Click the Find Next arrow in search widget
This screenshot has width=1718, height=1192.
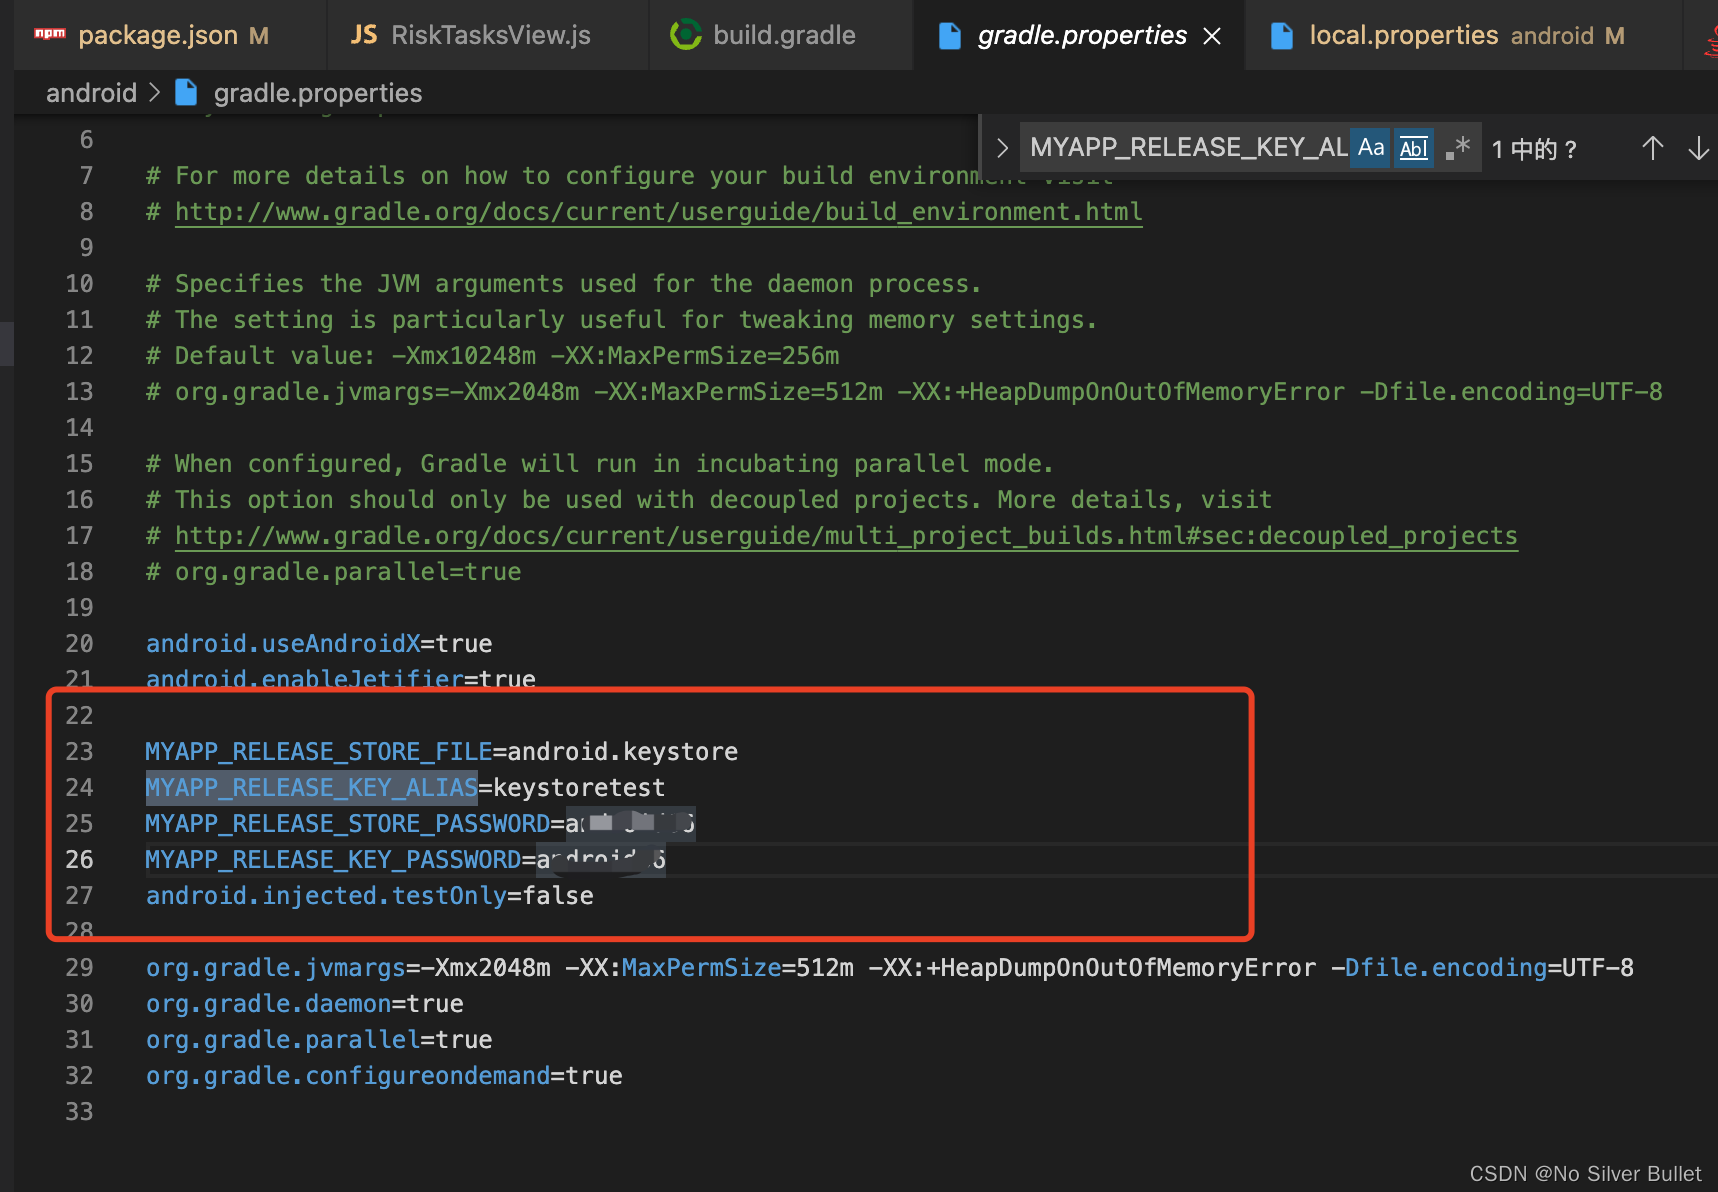[1699, 147]
